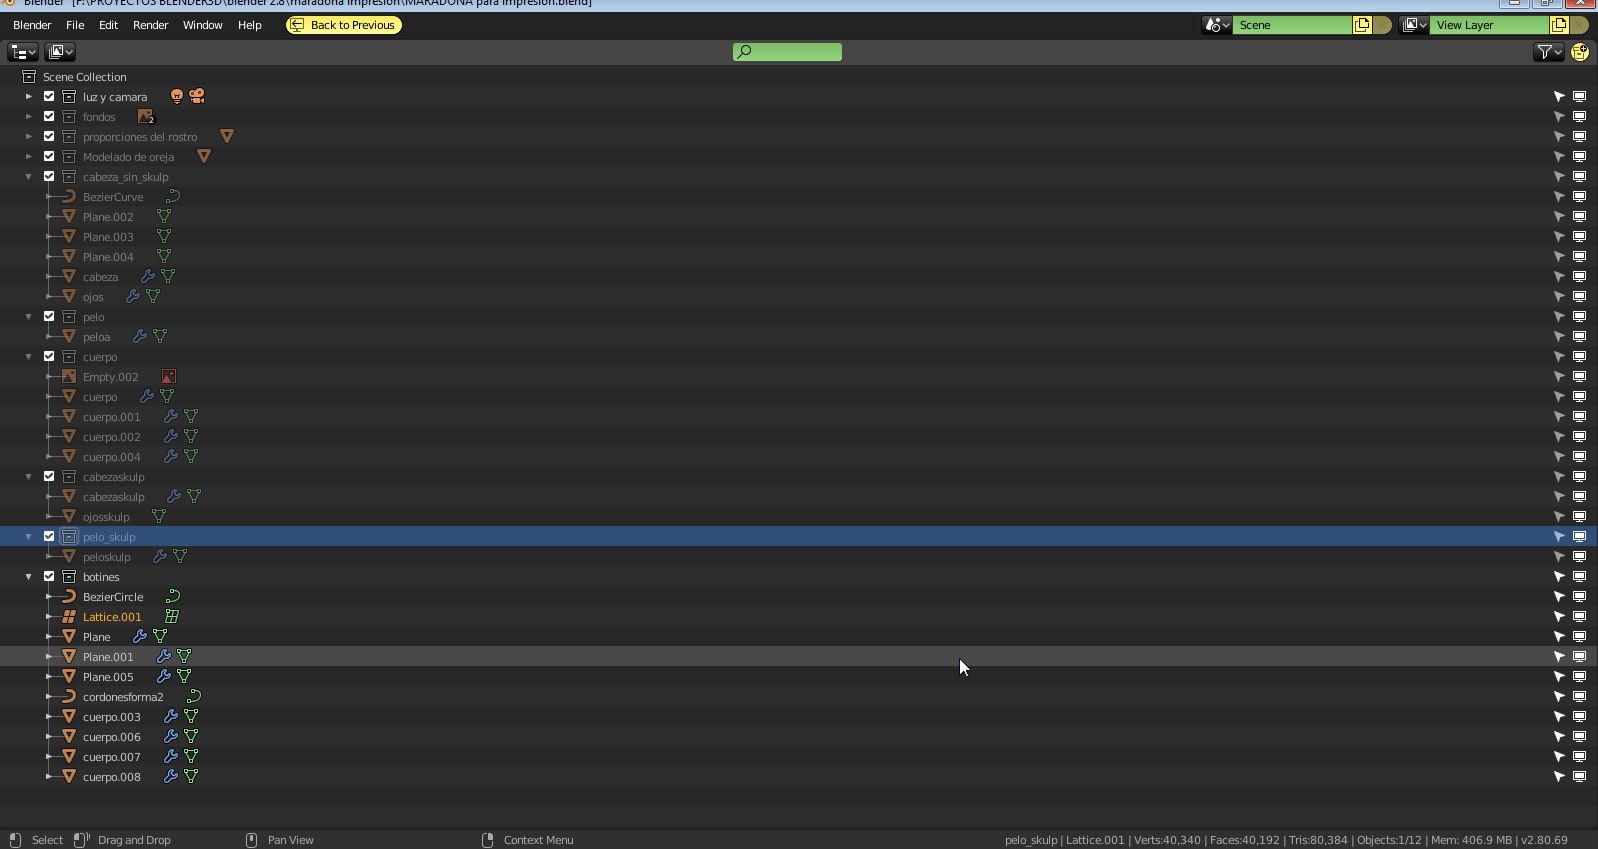Viewport: 1598px width, 849px height.
Task: Expand the luz y camara collection
Action: pyautogui.click(x=29, y=96)
